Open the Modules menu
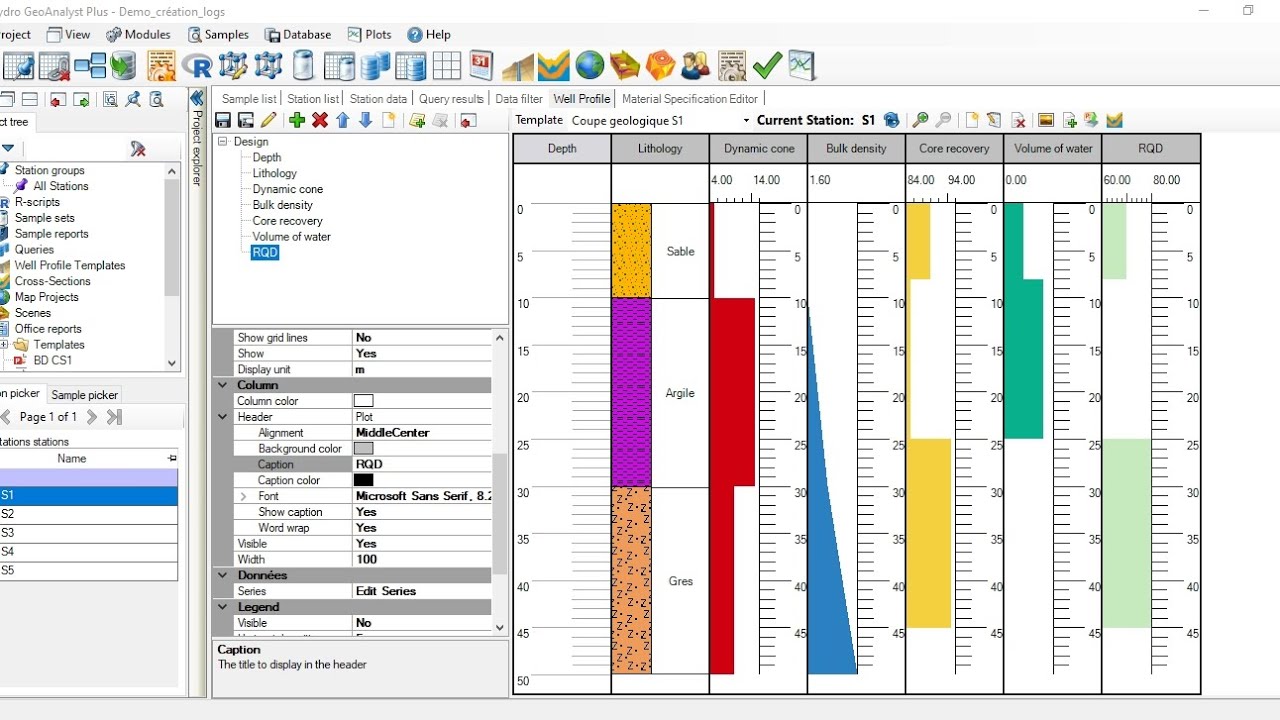Screen dimensions: 1280x720 click(x=138, y=34)
